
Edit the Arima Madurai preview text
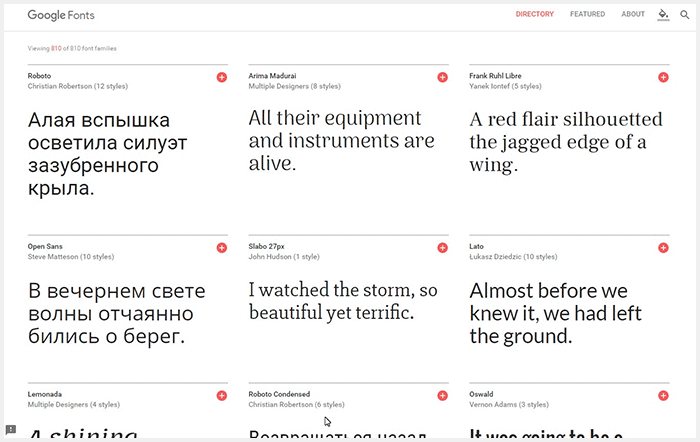click(341, 140)
